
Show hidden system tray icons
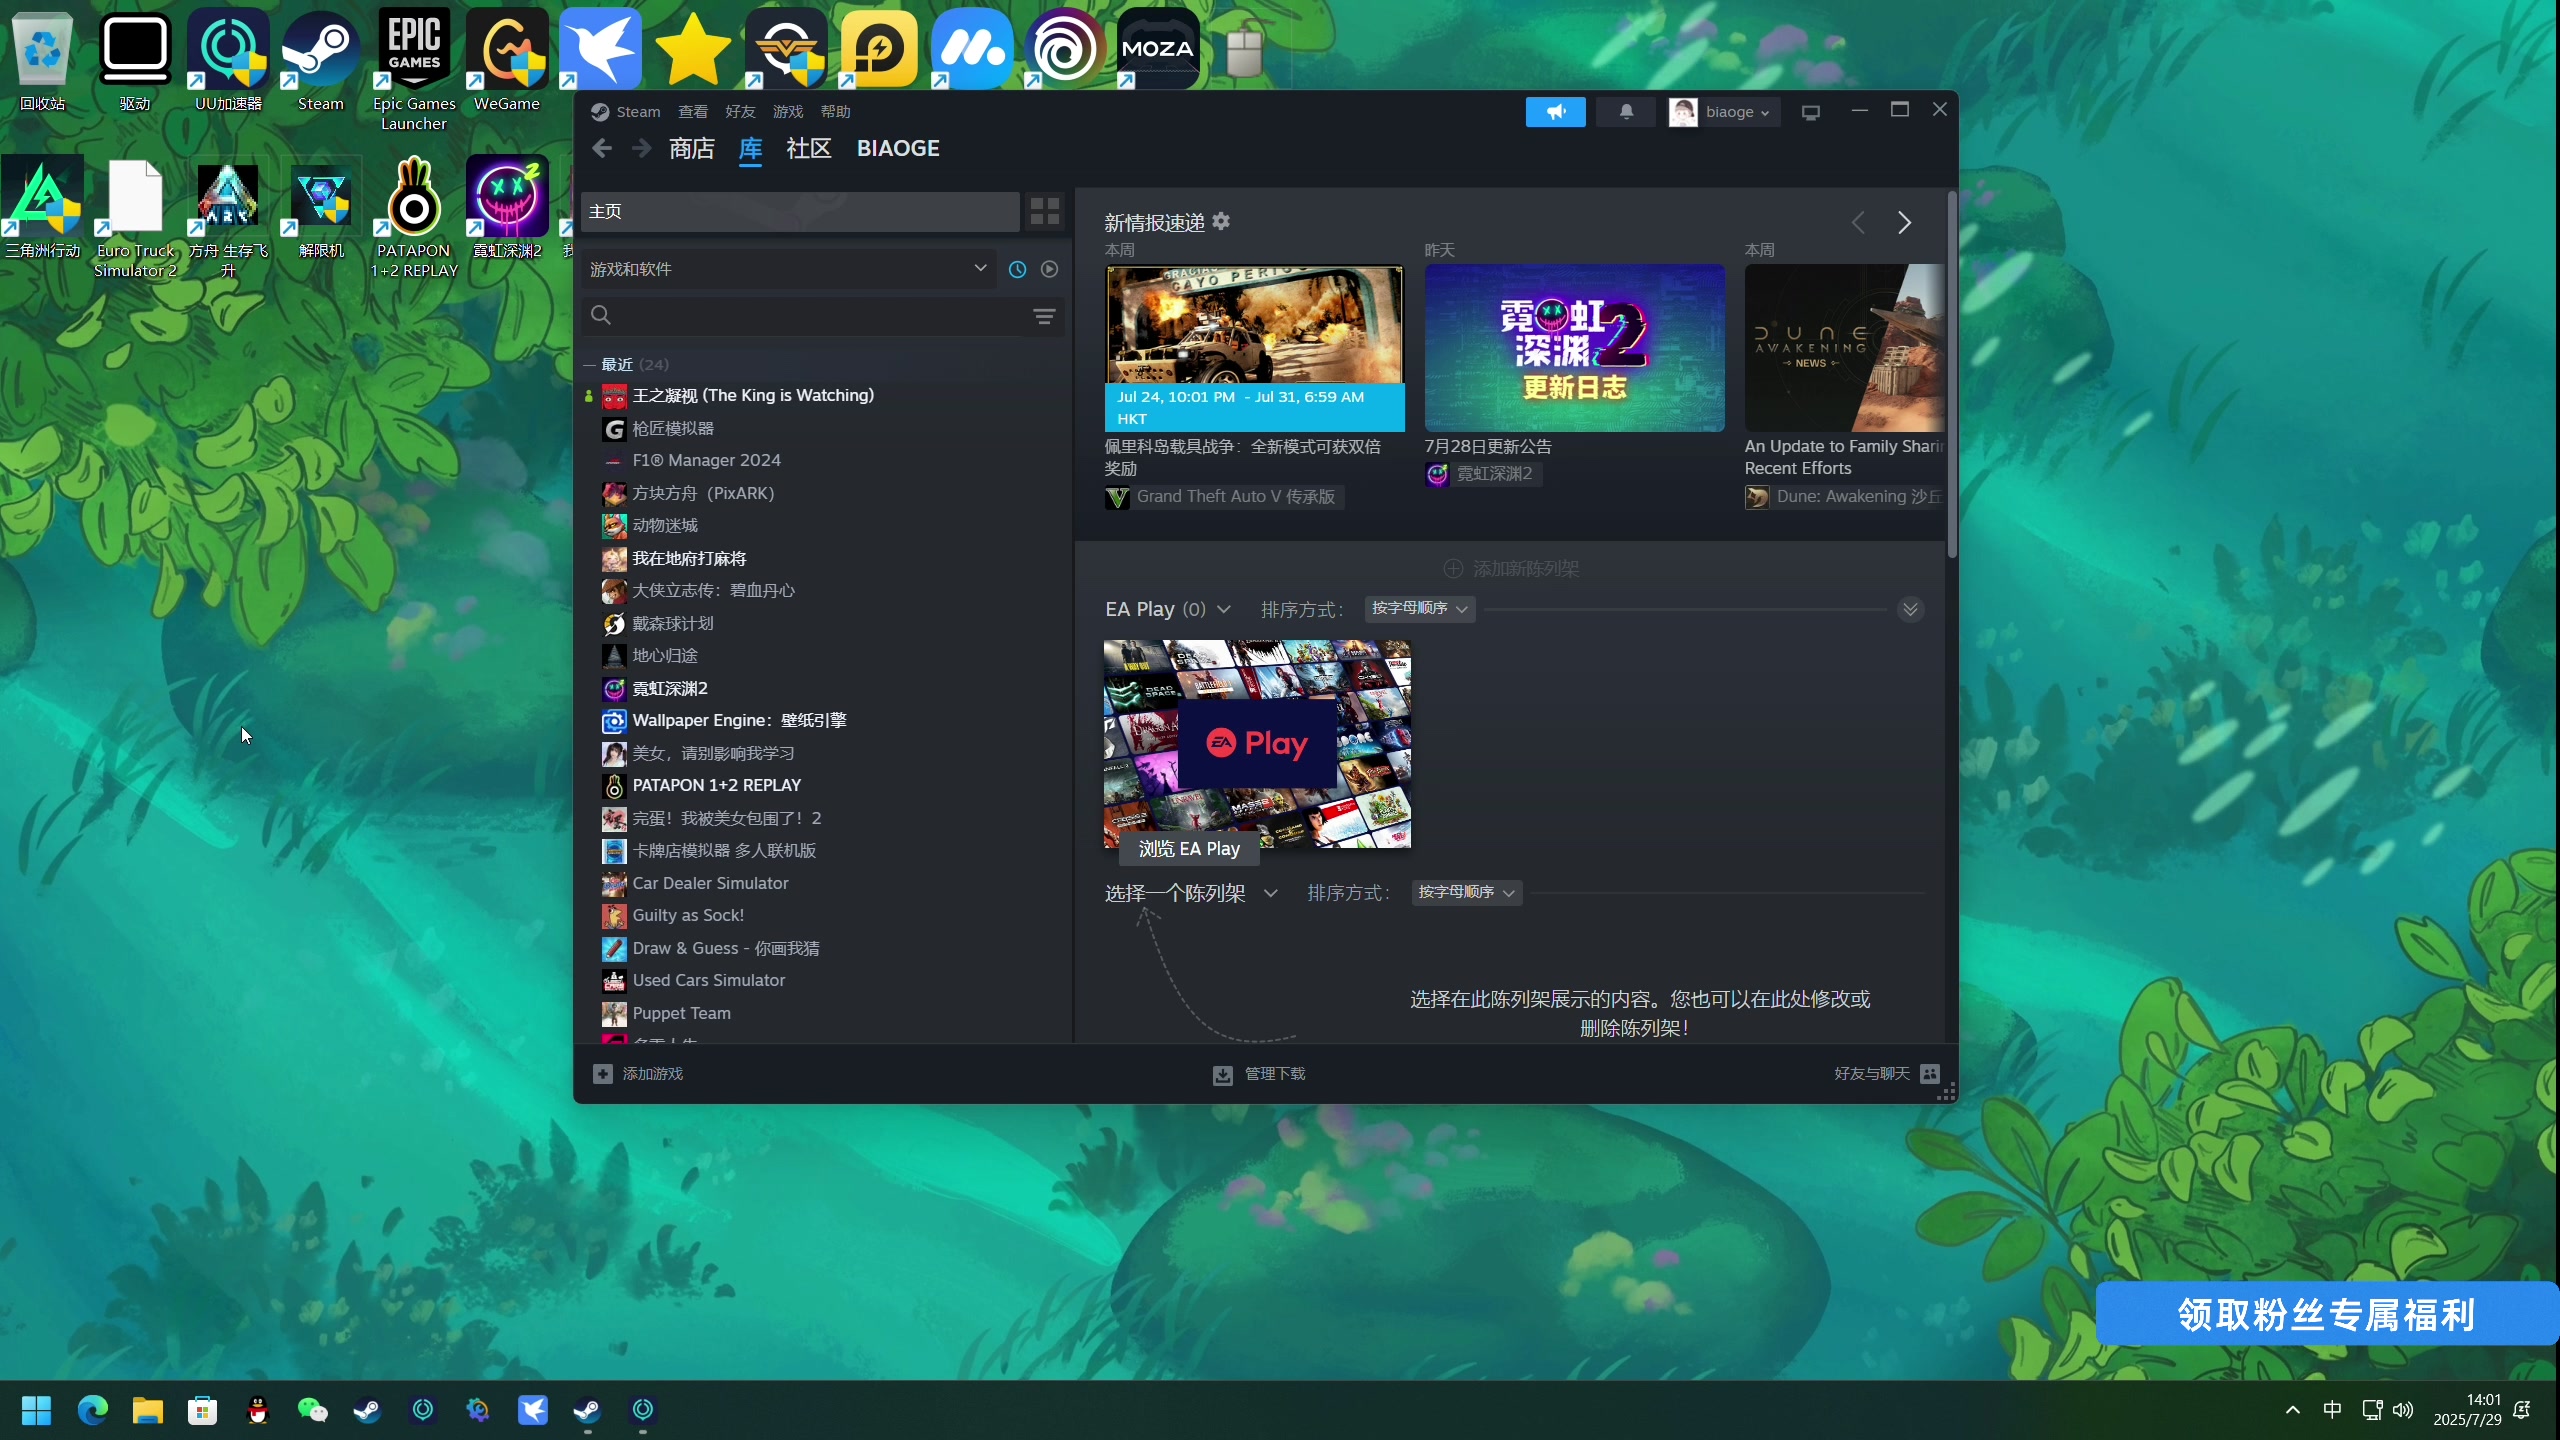(2292, 1410)
